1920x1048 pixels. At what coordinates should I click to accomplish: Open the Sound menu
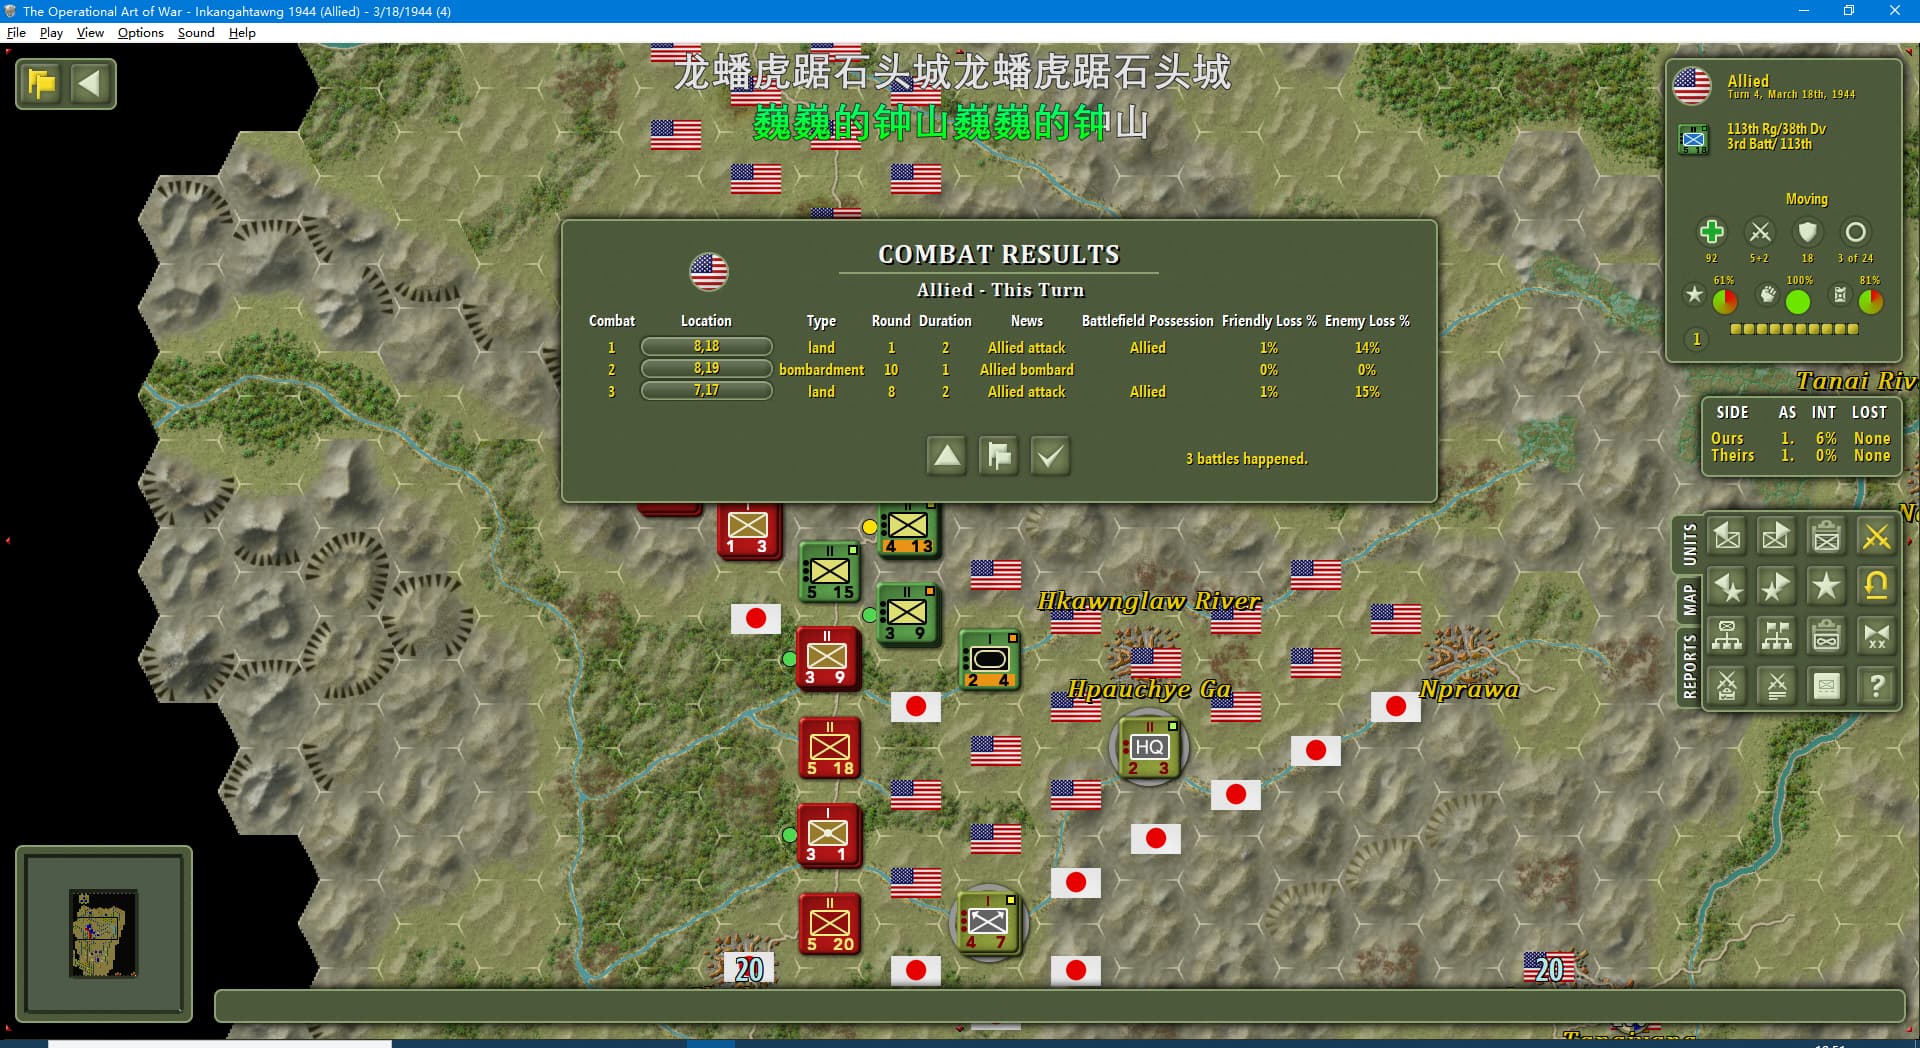[x=196, y=32]
